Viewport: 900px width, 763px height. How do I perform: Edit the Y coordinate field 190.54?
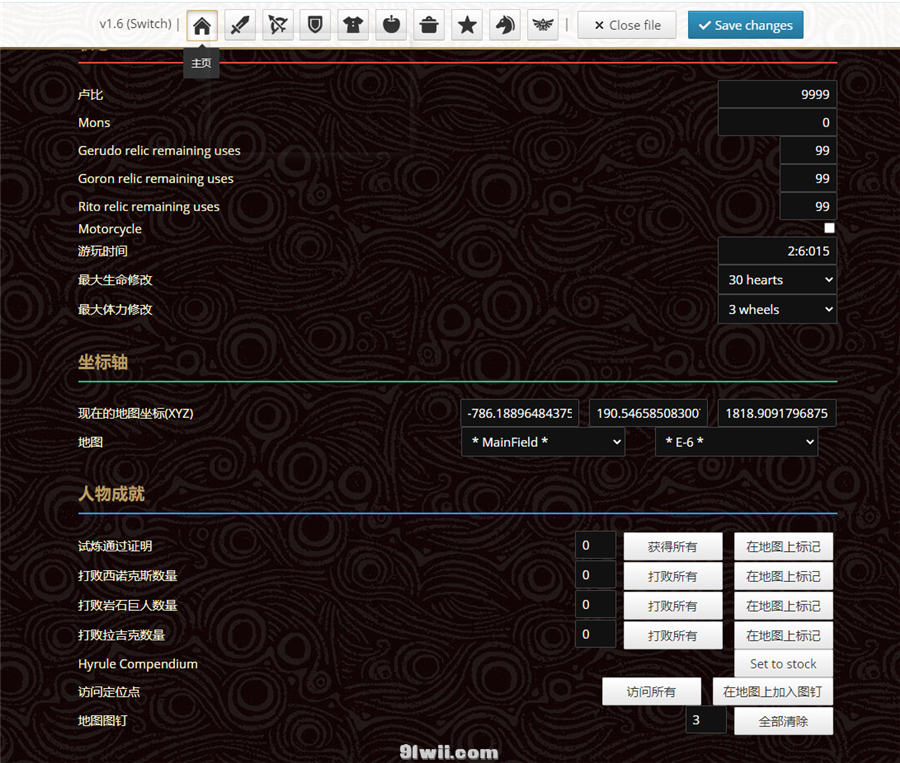pyautogui.click(x=649, y=413)
